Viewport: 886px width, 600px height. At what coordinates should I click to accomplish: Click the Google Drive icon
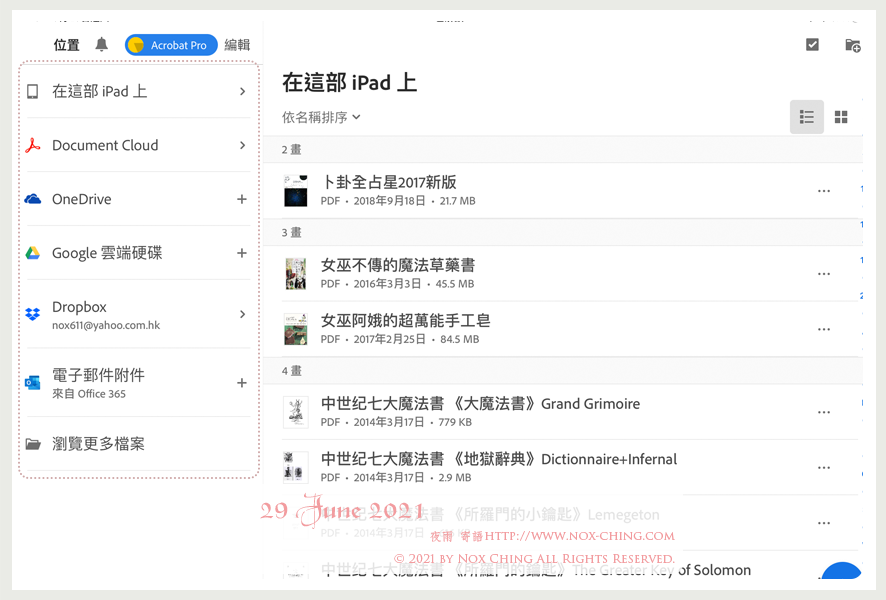33,253
